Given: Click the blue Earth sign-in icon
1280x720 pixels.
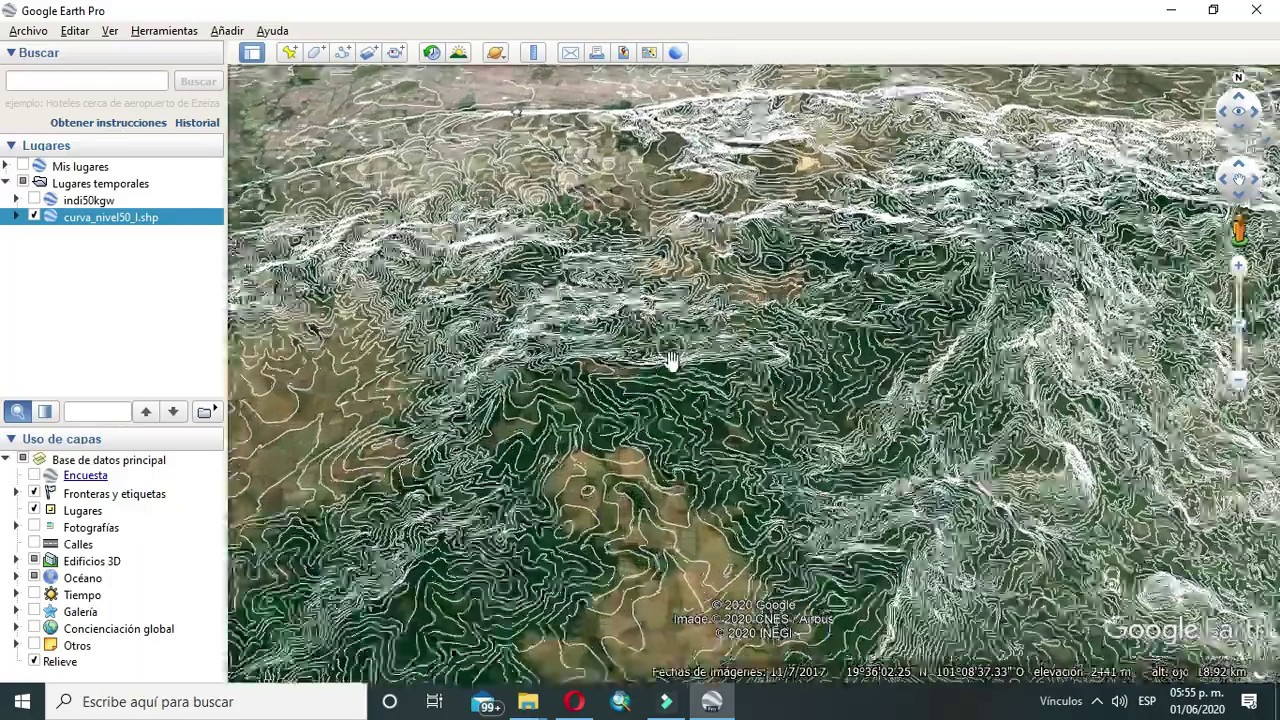Looking at the screenshot, I should click(676, 53).
